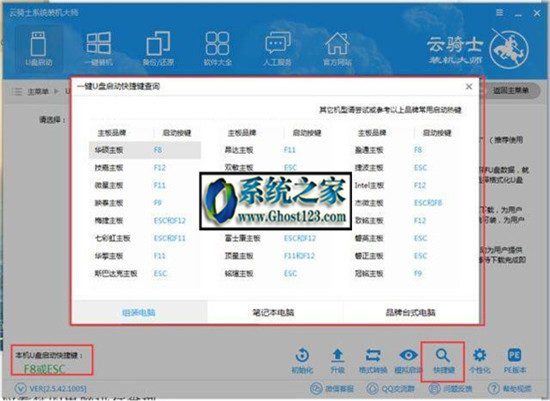Viewport: 550px width, 401px height.
Task: Click the 初始化 initialize icon
Action: tap(302, 360)
